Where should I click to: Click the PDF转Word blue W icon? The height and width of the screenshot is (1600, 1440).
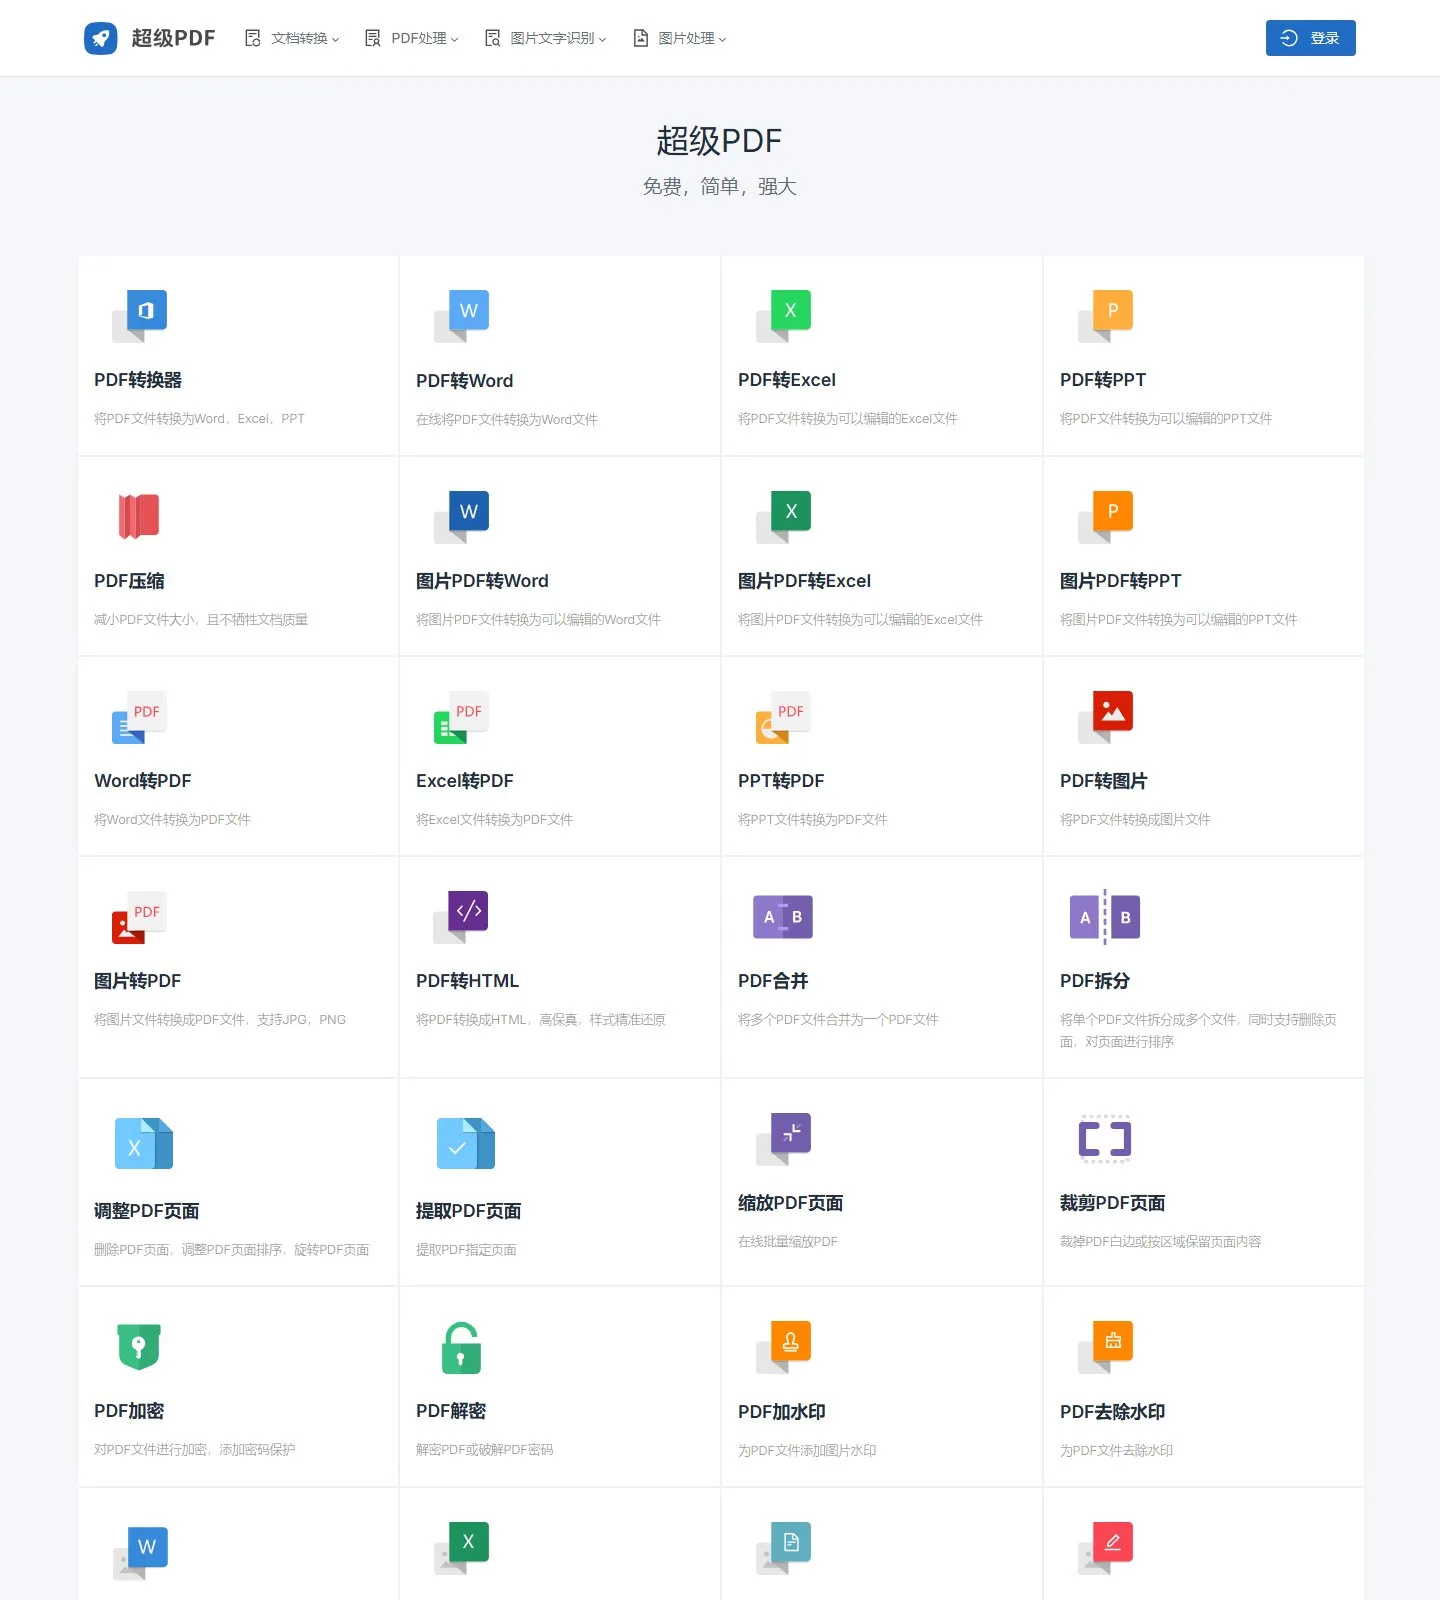point(461,316)
